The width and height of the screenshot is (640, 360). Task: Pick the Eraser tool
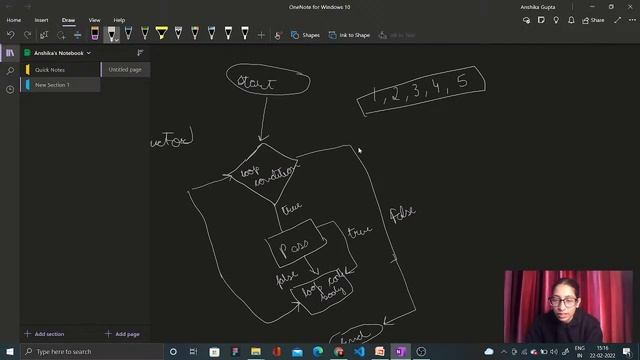pyautogui.click(x=95, y=33)
